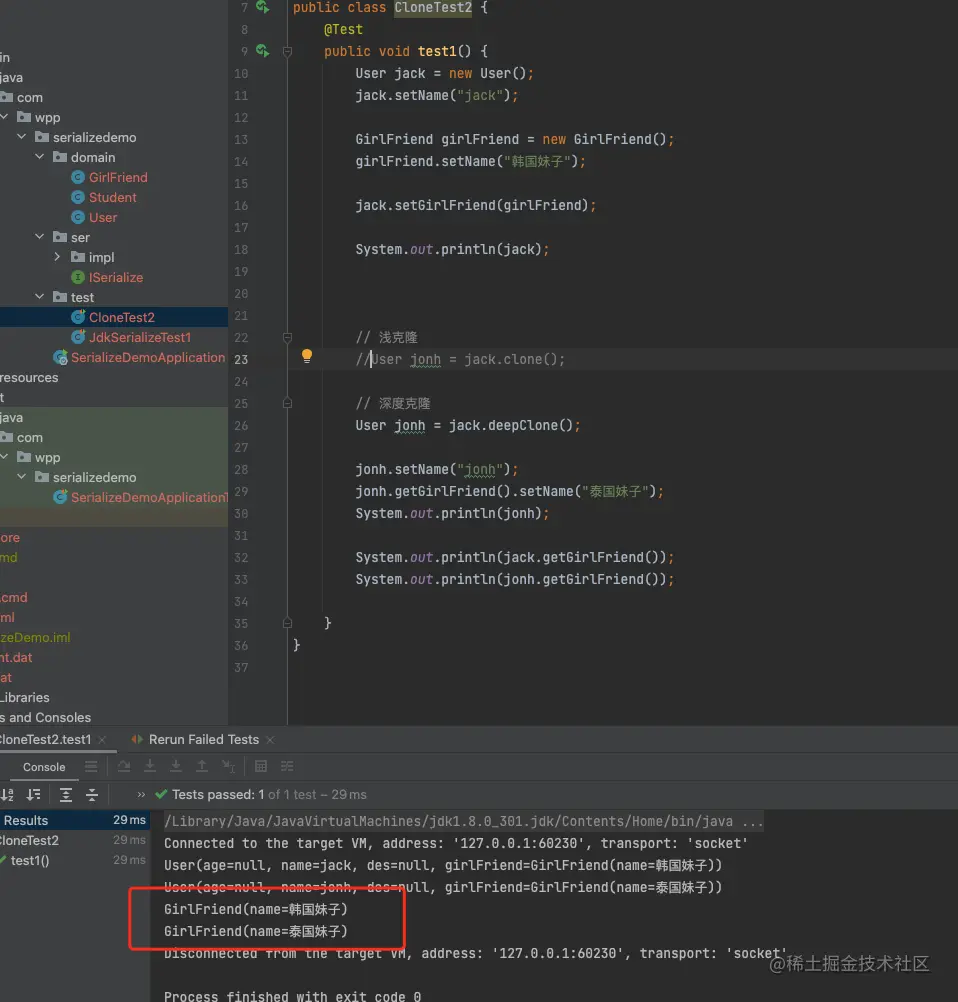
Task: Collapse all test results
Action: [x=92, y=794]
